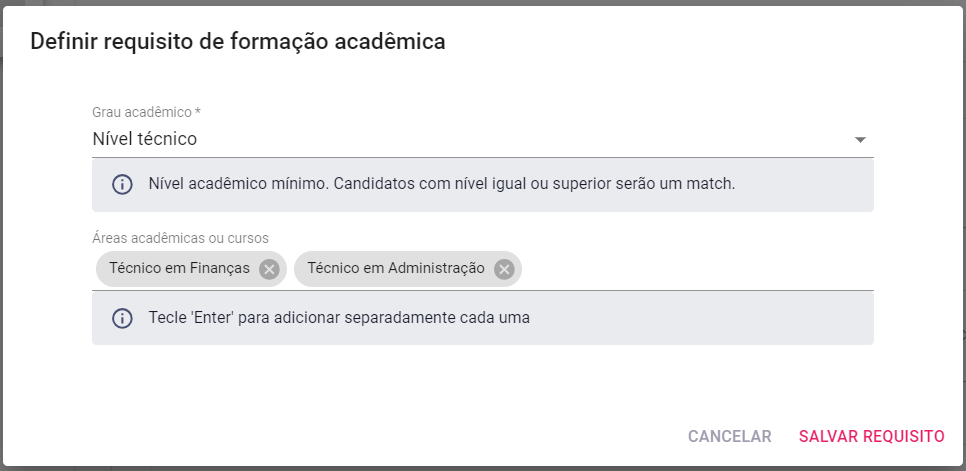
Task: Click blank right side of the 'Enter' hint banner
Action: tap(701, 318)
